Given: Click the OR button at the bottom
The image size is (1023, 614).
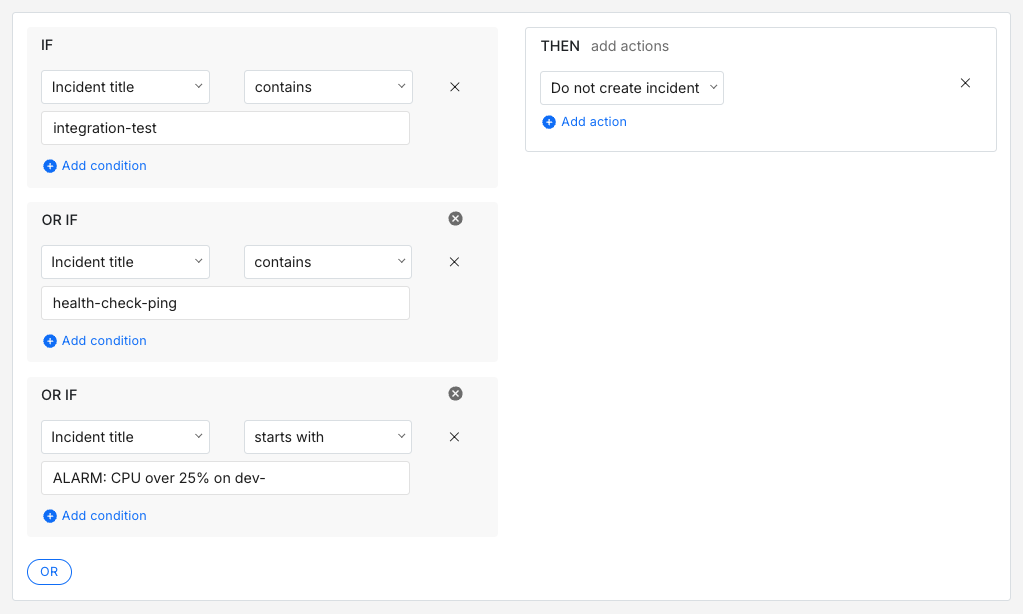Looking at the screenshot, I should coord(49,571).
